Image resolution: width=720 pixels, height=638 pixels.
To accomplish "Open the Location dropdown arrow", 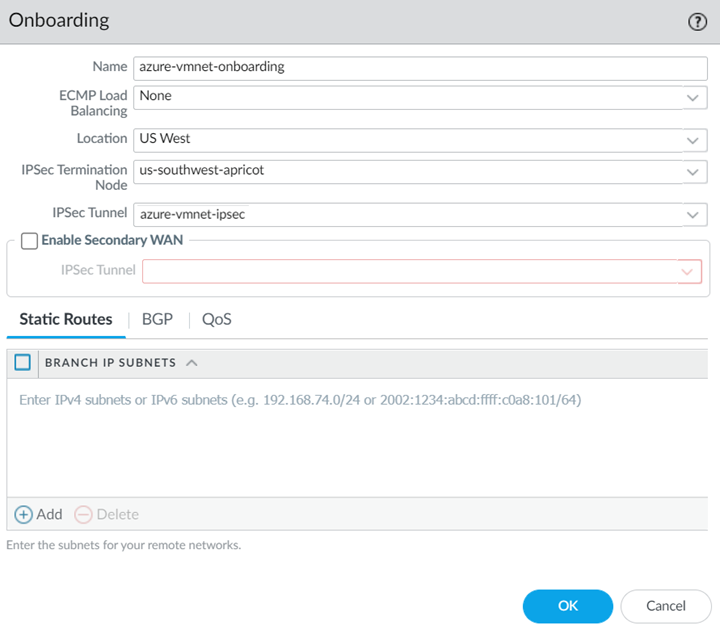I will click(x=694, y=140).
